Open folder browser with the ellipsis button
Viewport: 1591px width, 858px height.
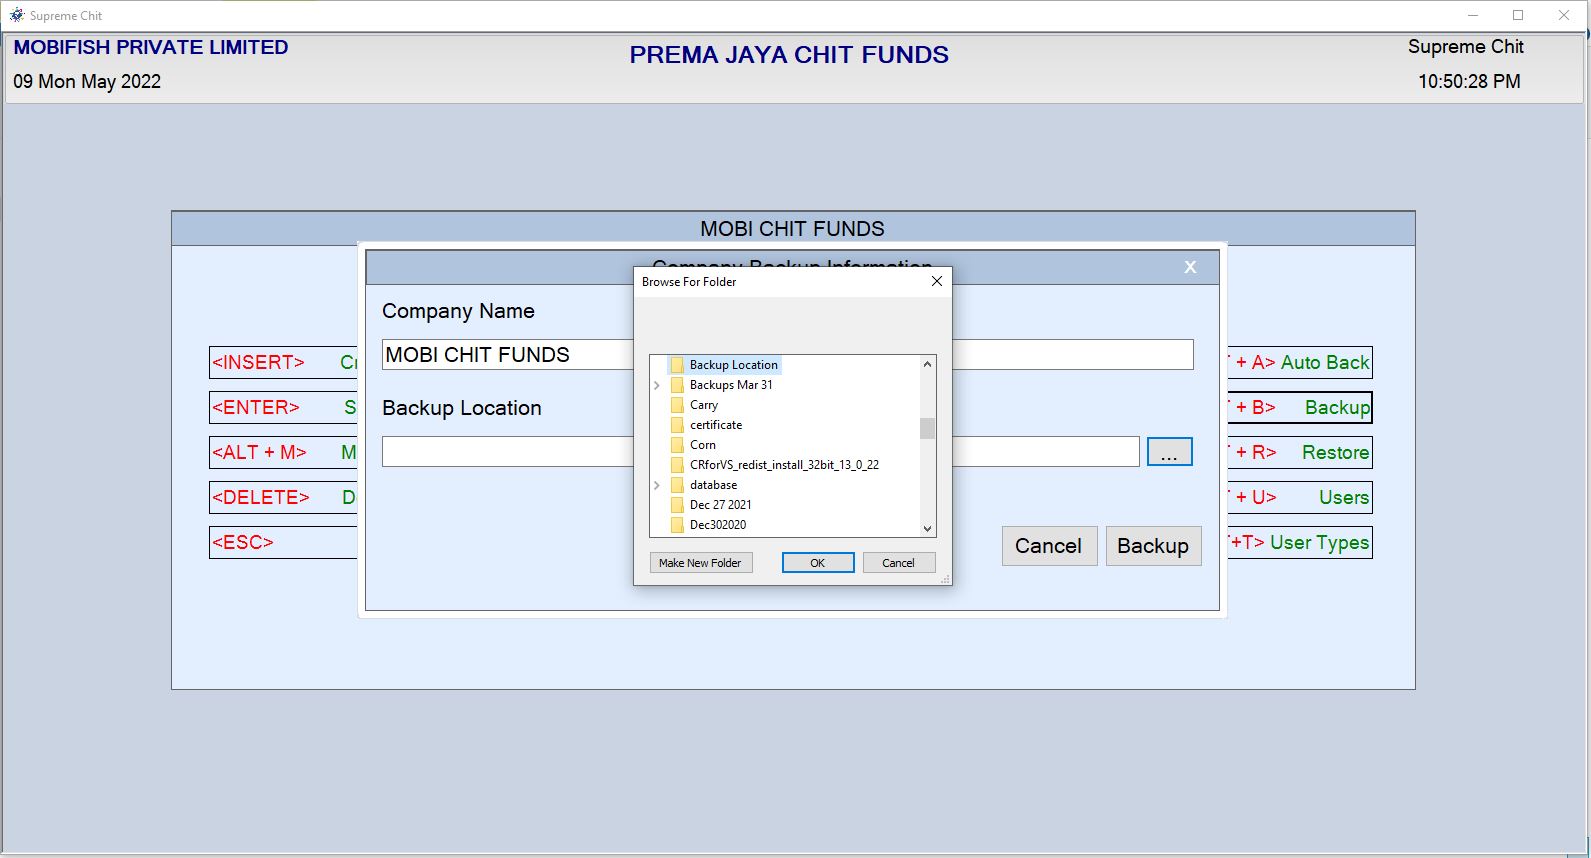[1169, 451]
